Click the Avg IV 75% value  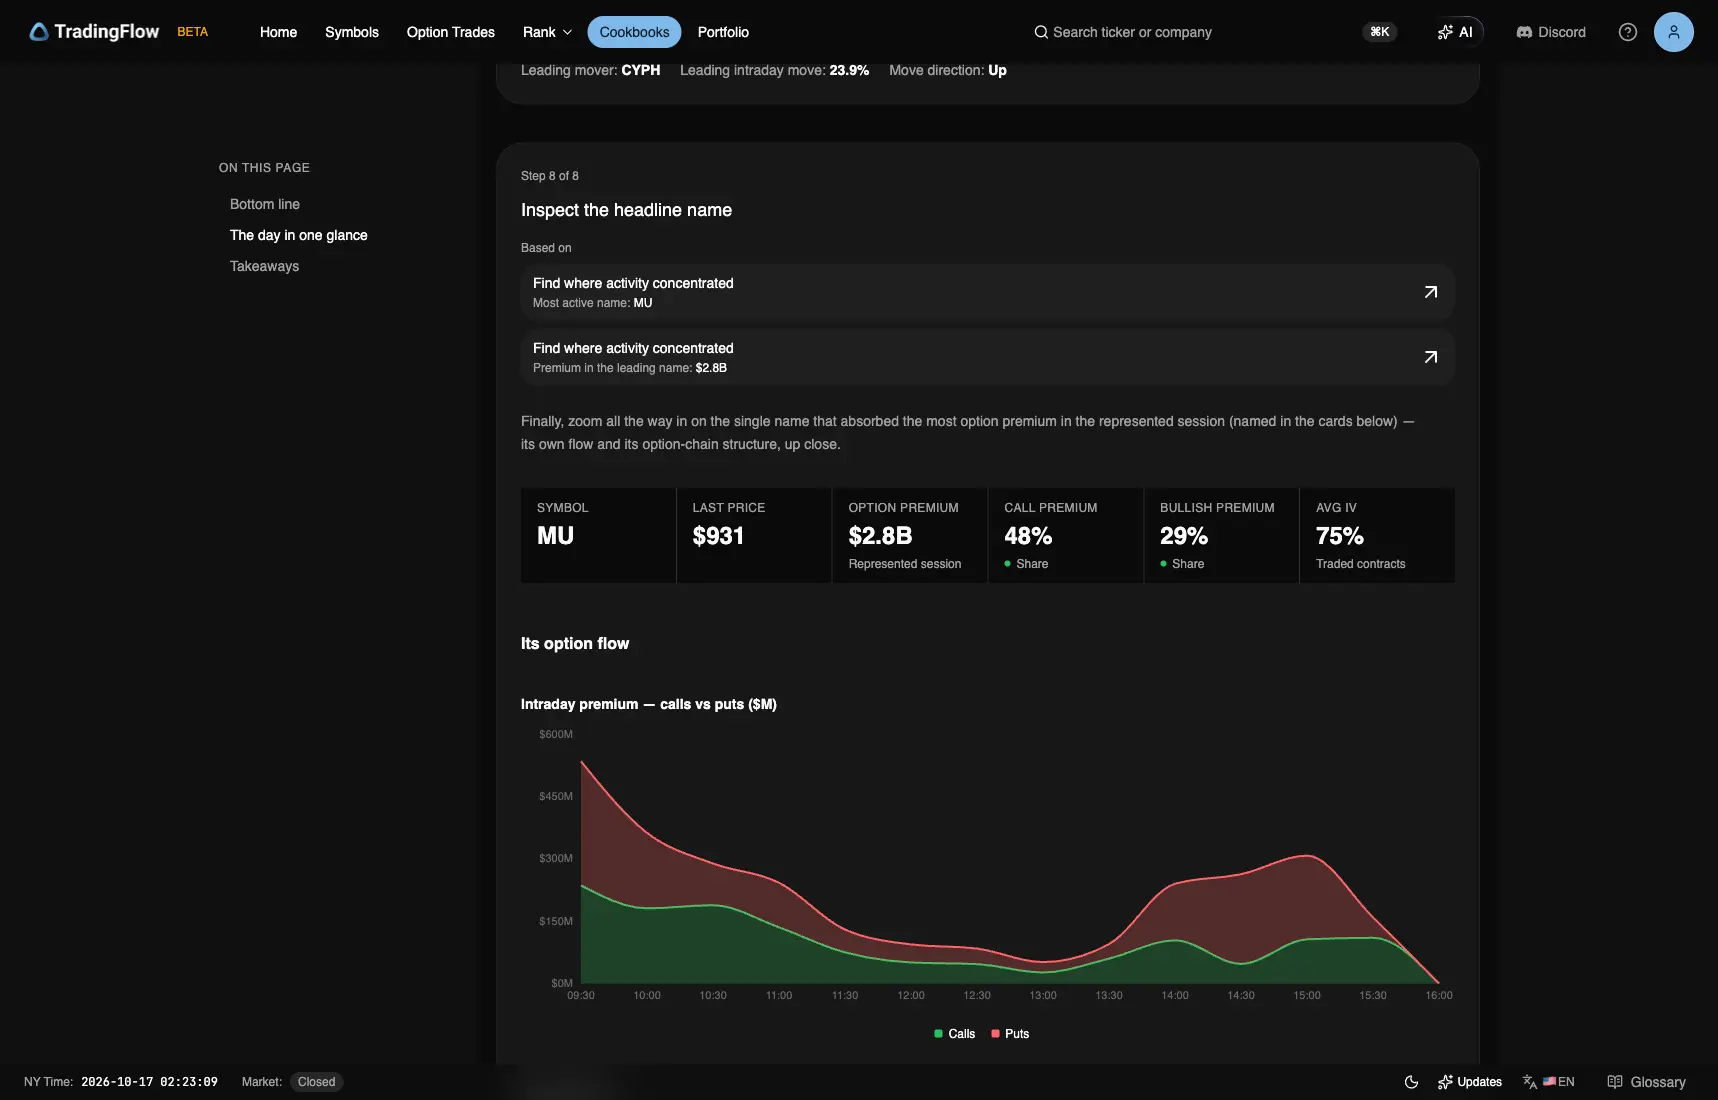1340,536
